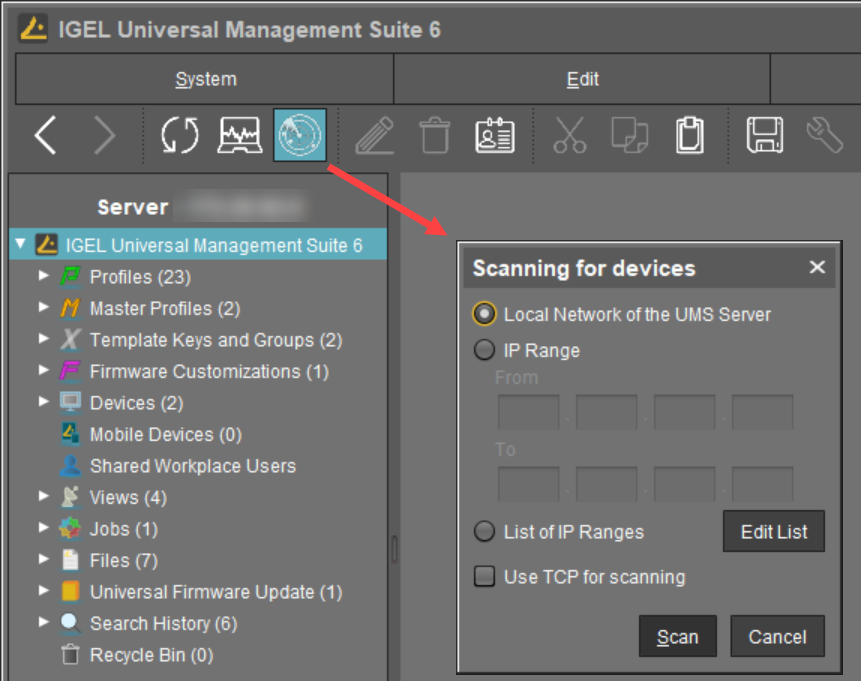Click the first From IP octet field
The width and height of the screenshot is (861, 681).
527,411
